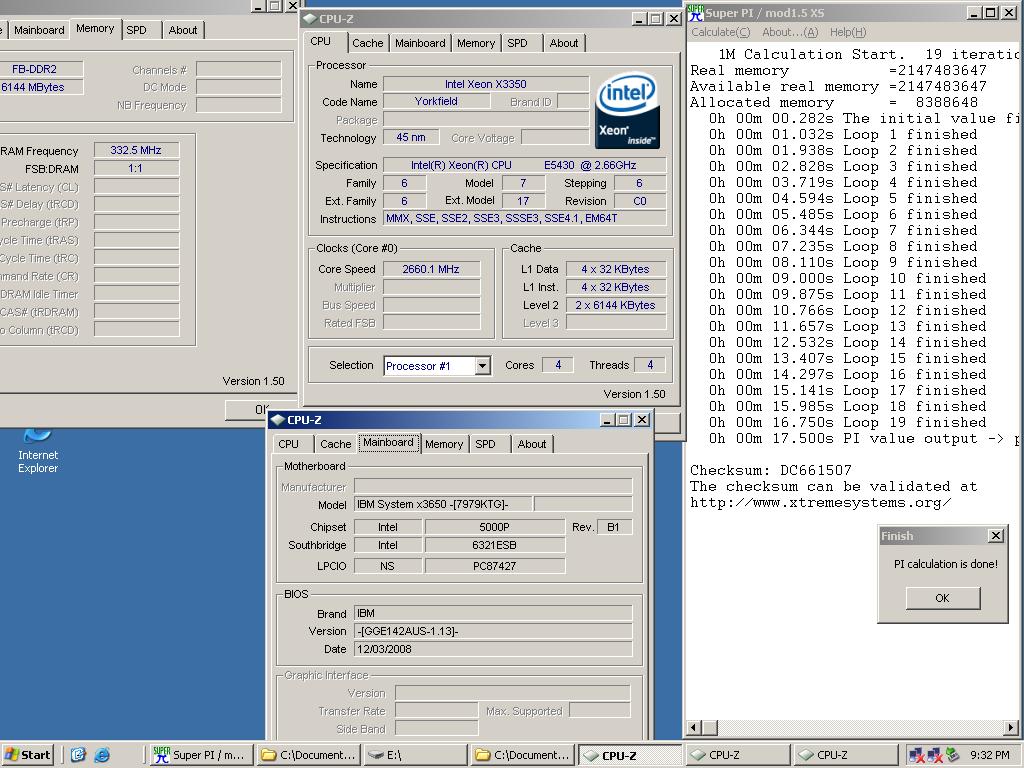
Task: Click the DRAM Frequency 332.5 MHz value
Action: [136, 150]
